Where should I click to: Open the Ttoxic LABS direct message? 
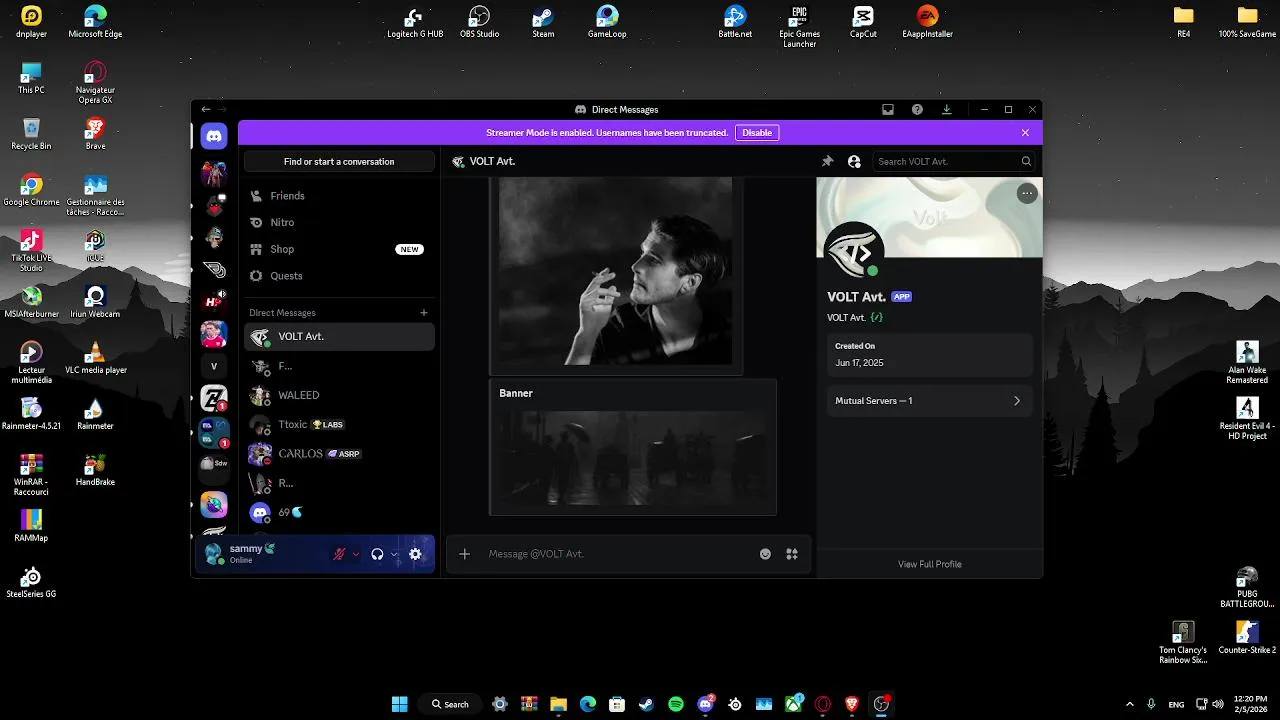coord(339,424)
